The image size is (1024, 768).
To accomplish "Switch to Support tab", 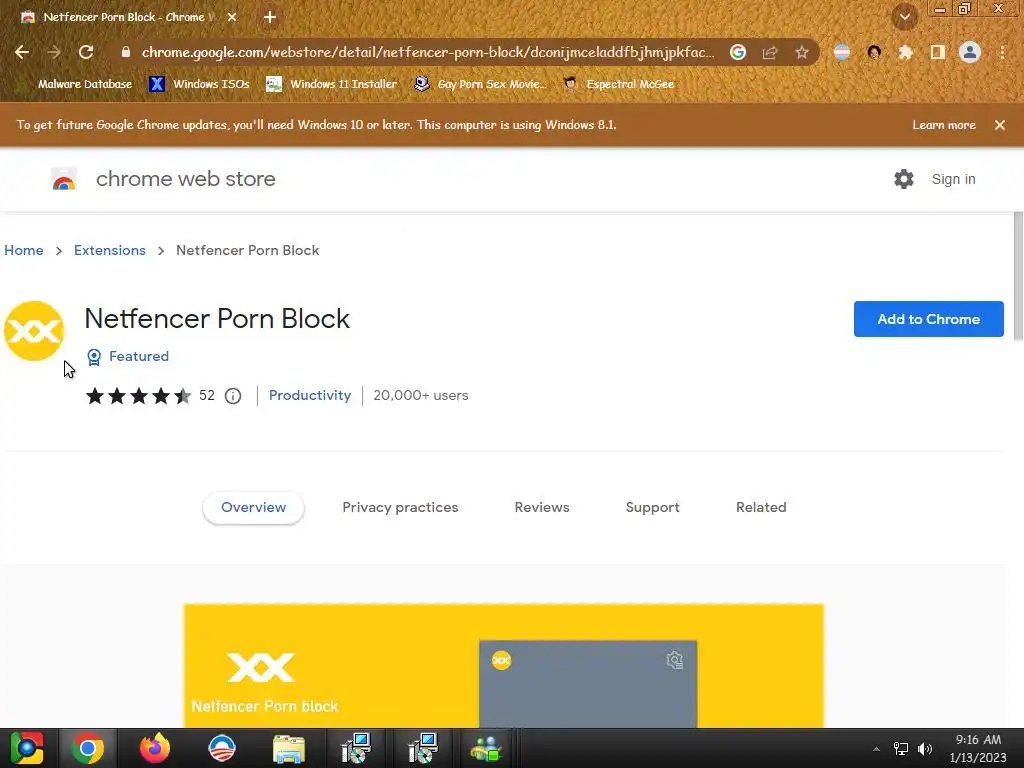I will point(652,507).
